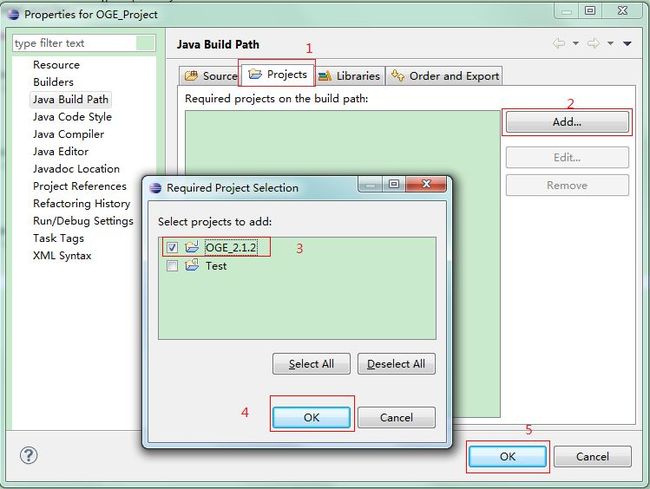Select Javadoc Location entry
The image size is (650, 489).
(76, 169)
